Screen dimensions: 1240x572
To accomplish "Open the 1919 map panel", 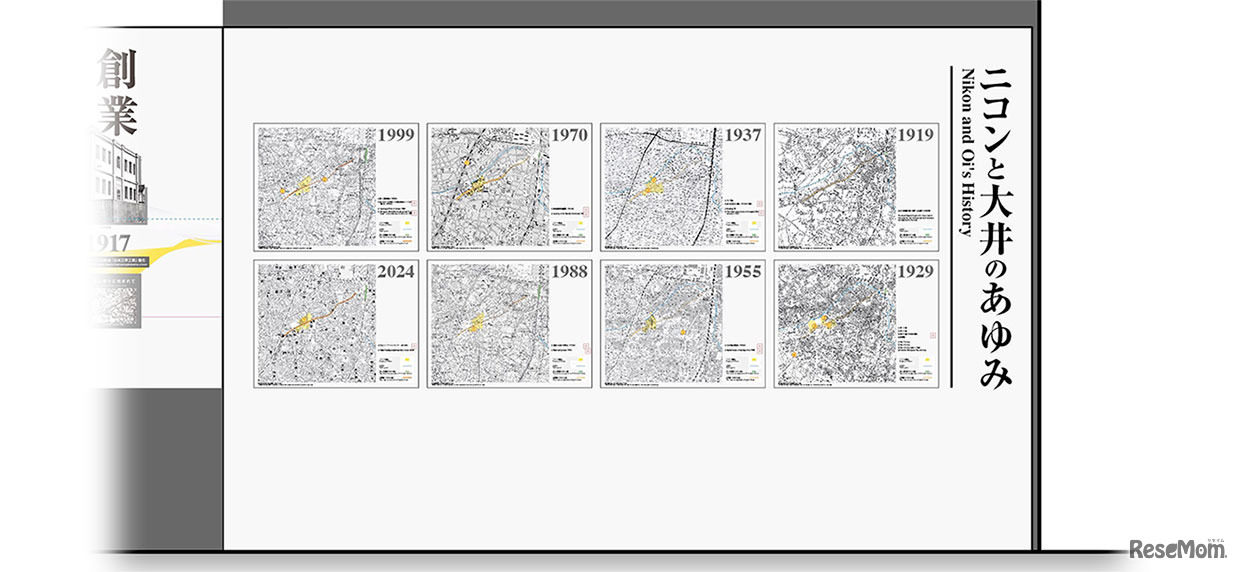I will point(856,187).
